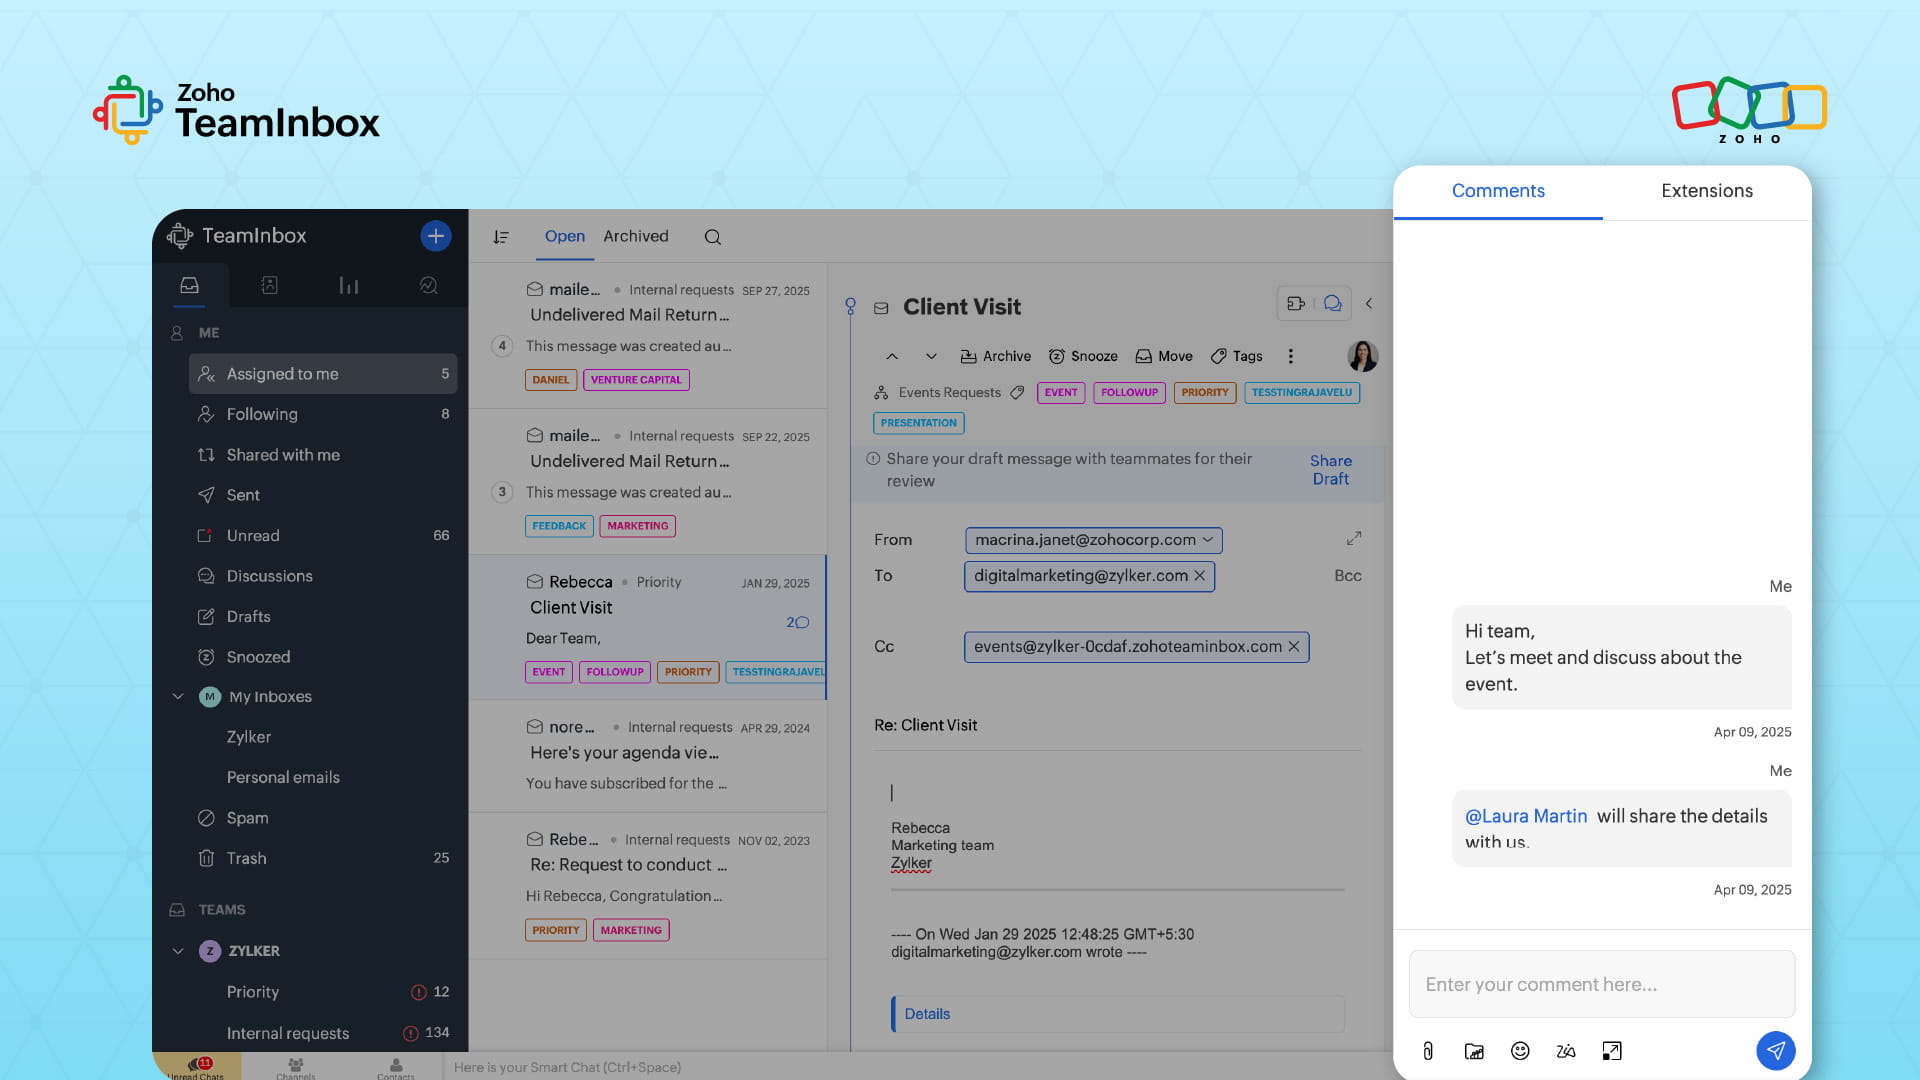Click Archive in the email toolbar

(x=995, y=356)
